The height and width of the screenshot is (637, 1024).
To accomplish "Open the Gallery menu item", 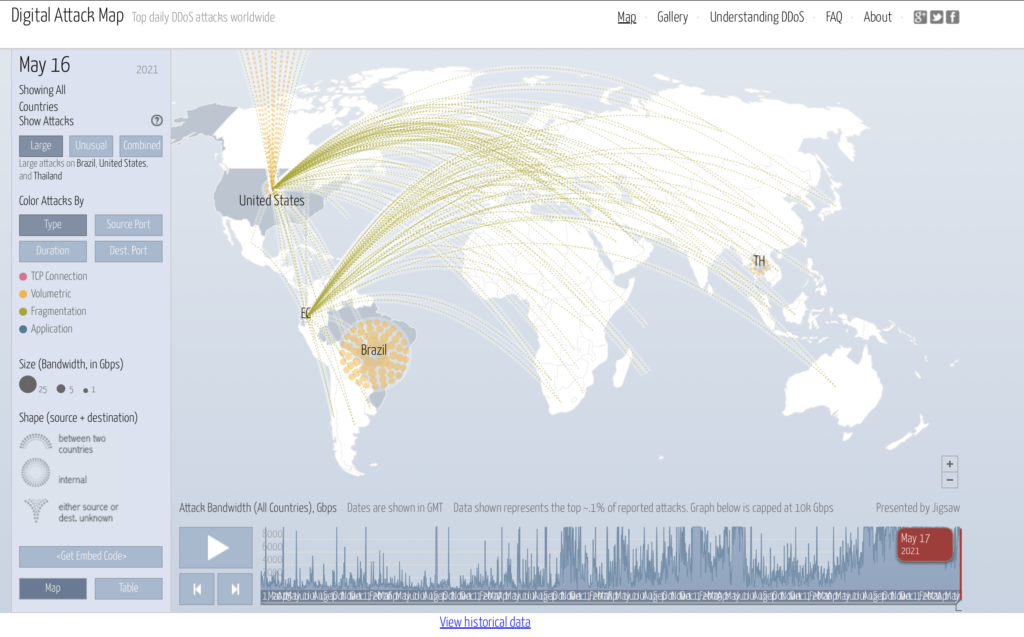I will coord(672,17).
